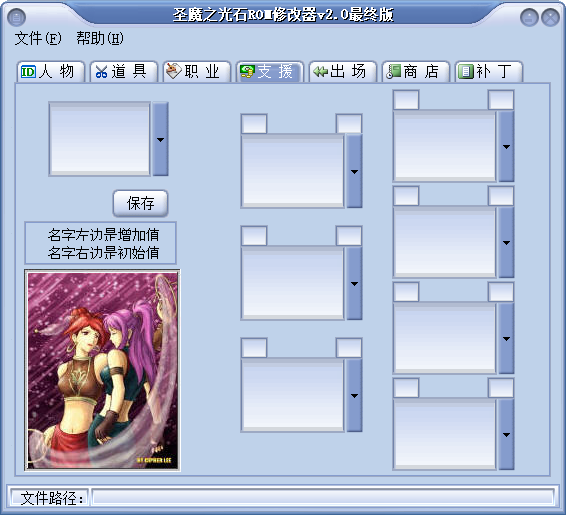
Task: Go to the 出场 tab with arrows icon
Action: click(x=343, y=71)
